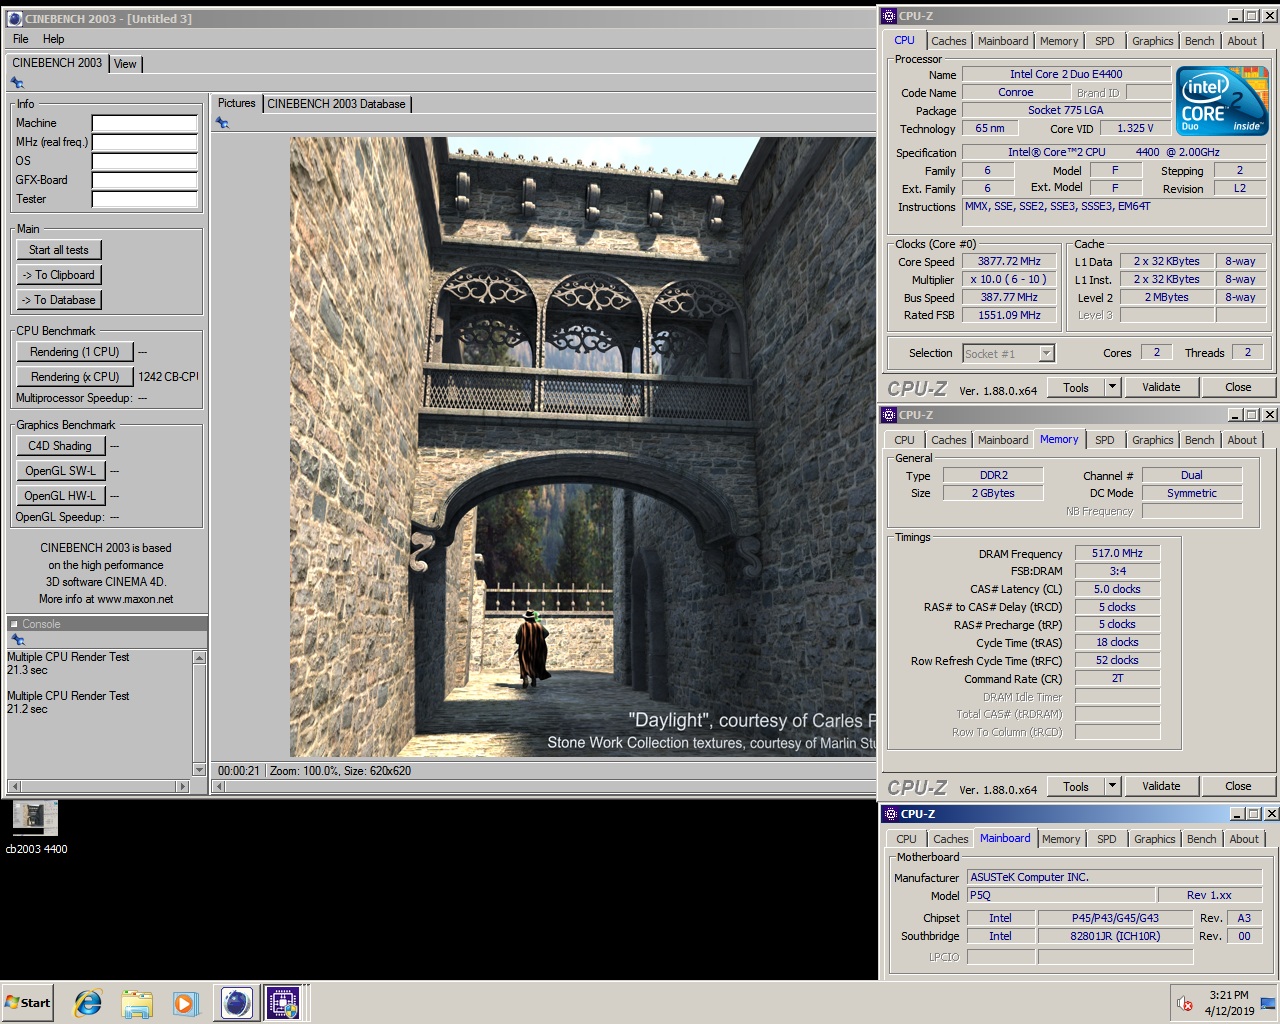Open the About tab in the CPU-Z Memory window
This screenshot has height=1024, width=1280.
[1242, 440]
